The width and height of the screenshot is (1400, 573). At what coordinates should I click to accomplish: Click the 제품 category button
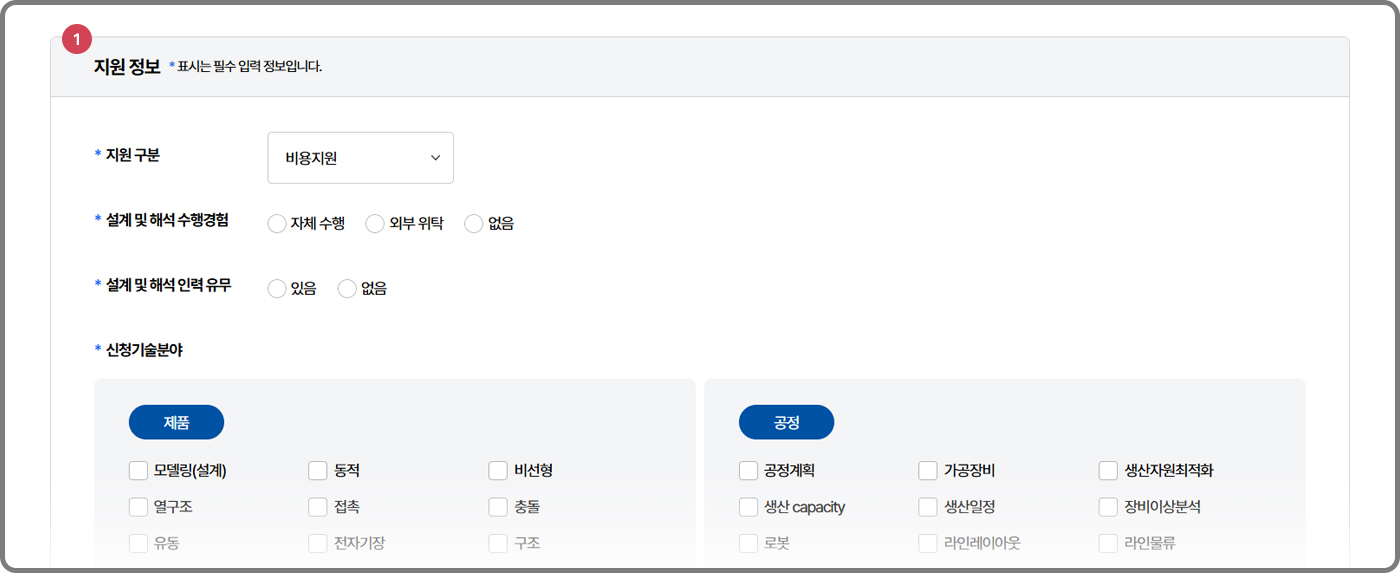pos(176,422)
